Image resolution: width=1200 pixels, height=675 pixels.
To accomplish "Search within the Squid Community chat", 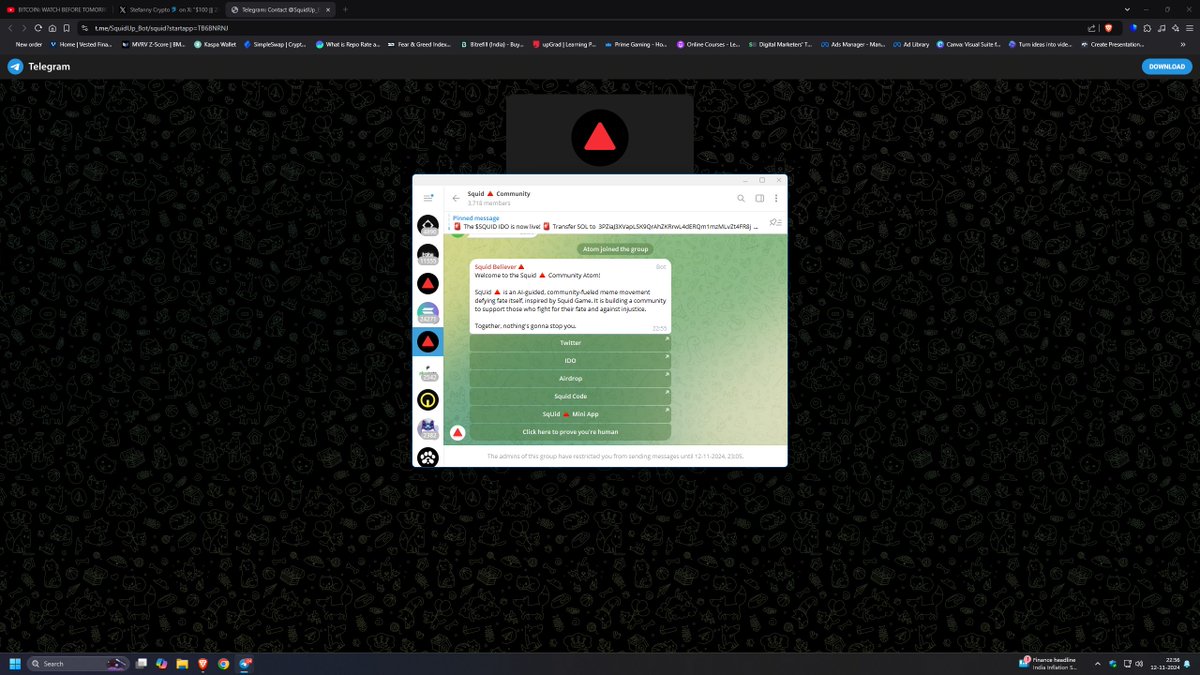I will pyautogui.click(x=741, y=198).
